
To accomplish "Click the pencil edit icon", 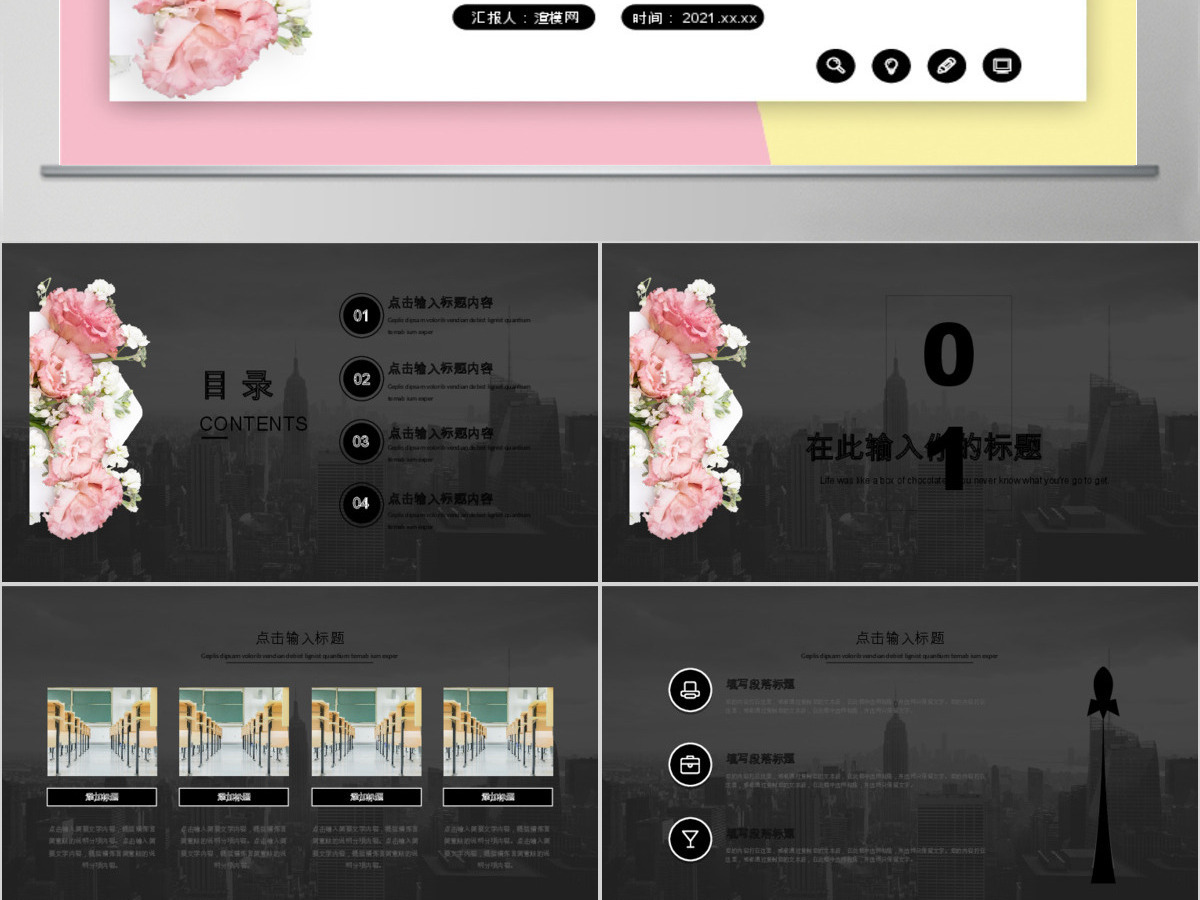I will (947, 66).
